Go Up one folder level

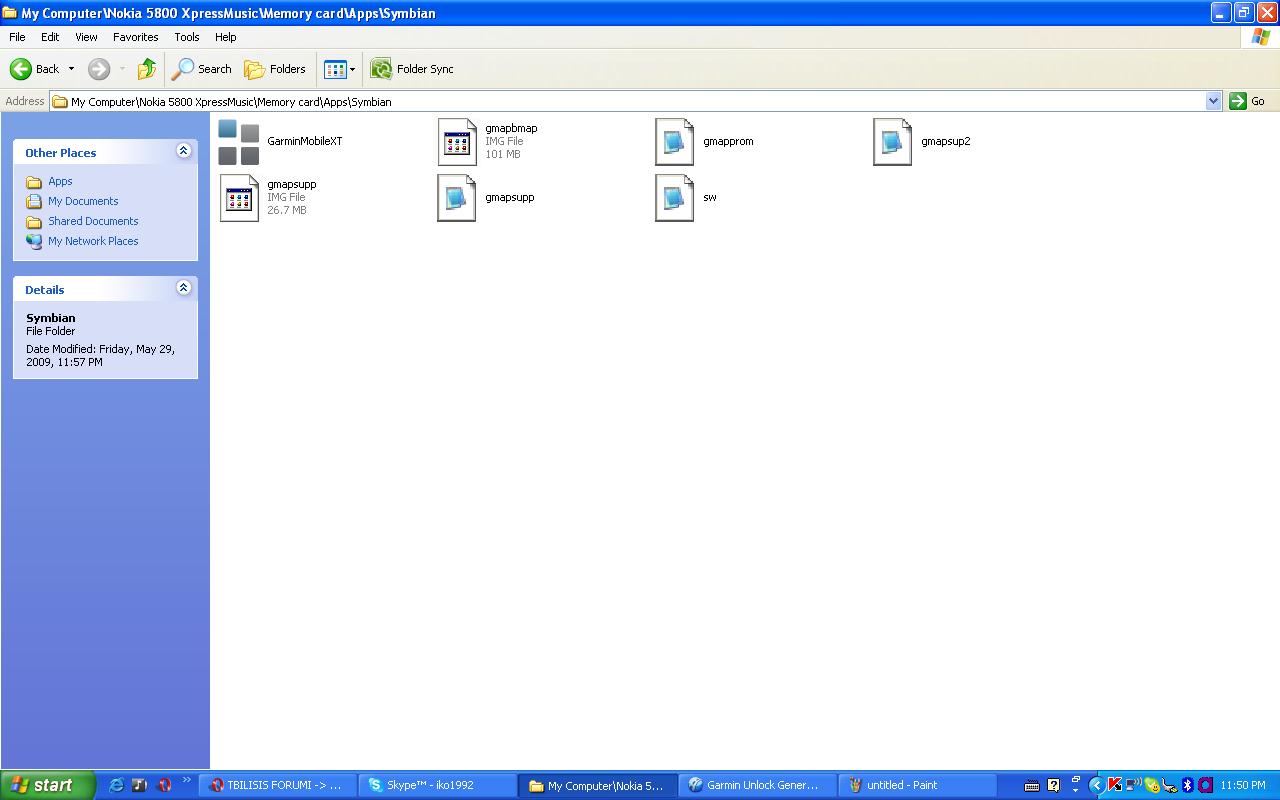(x=147, y=69)
